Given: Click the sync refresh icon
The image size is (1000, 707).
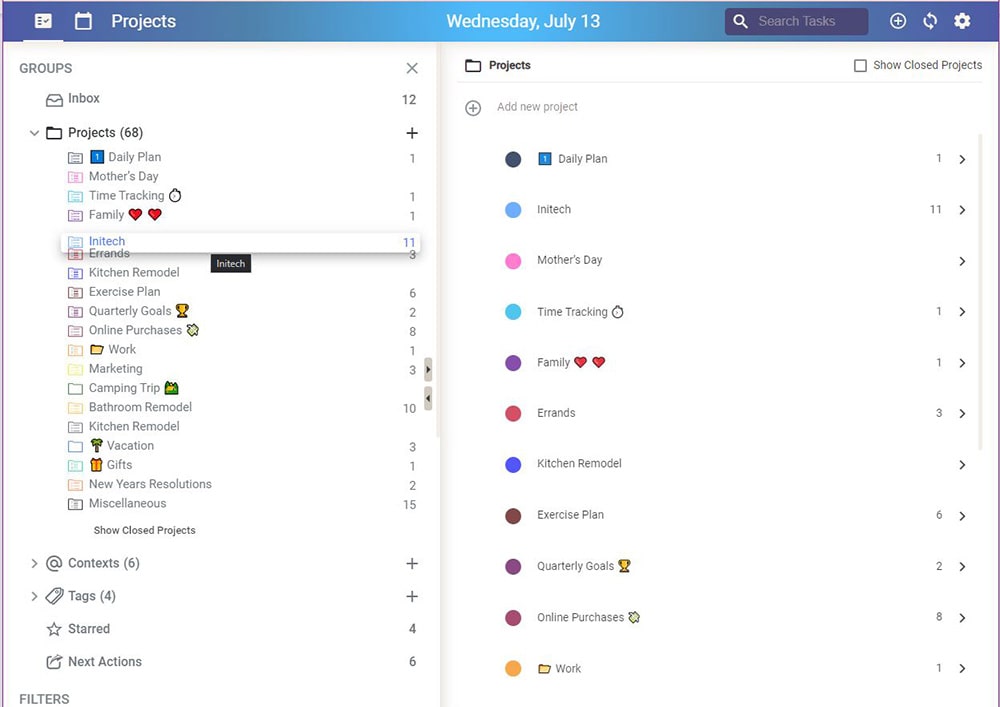Looking at the screenshot, I should point(930,21).
